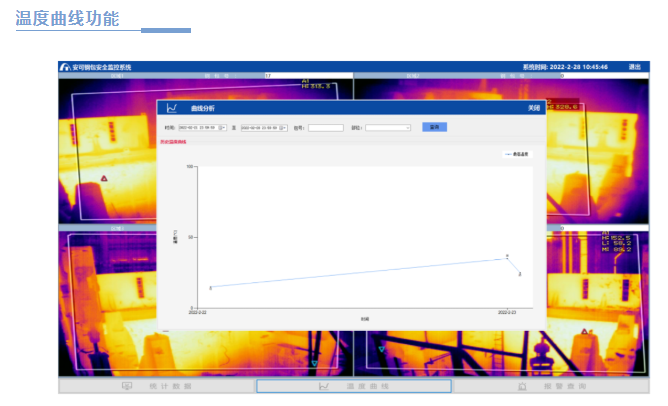Toggle the 最低温度 legend series

point(519,154)
